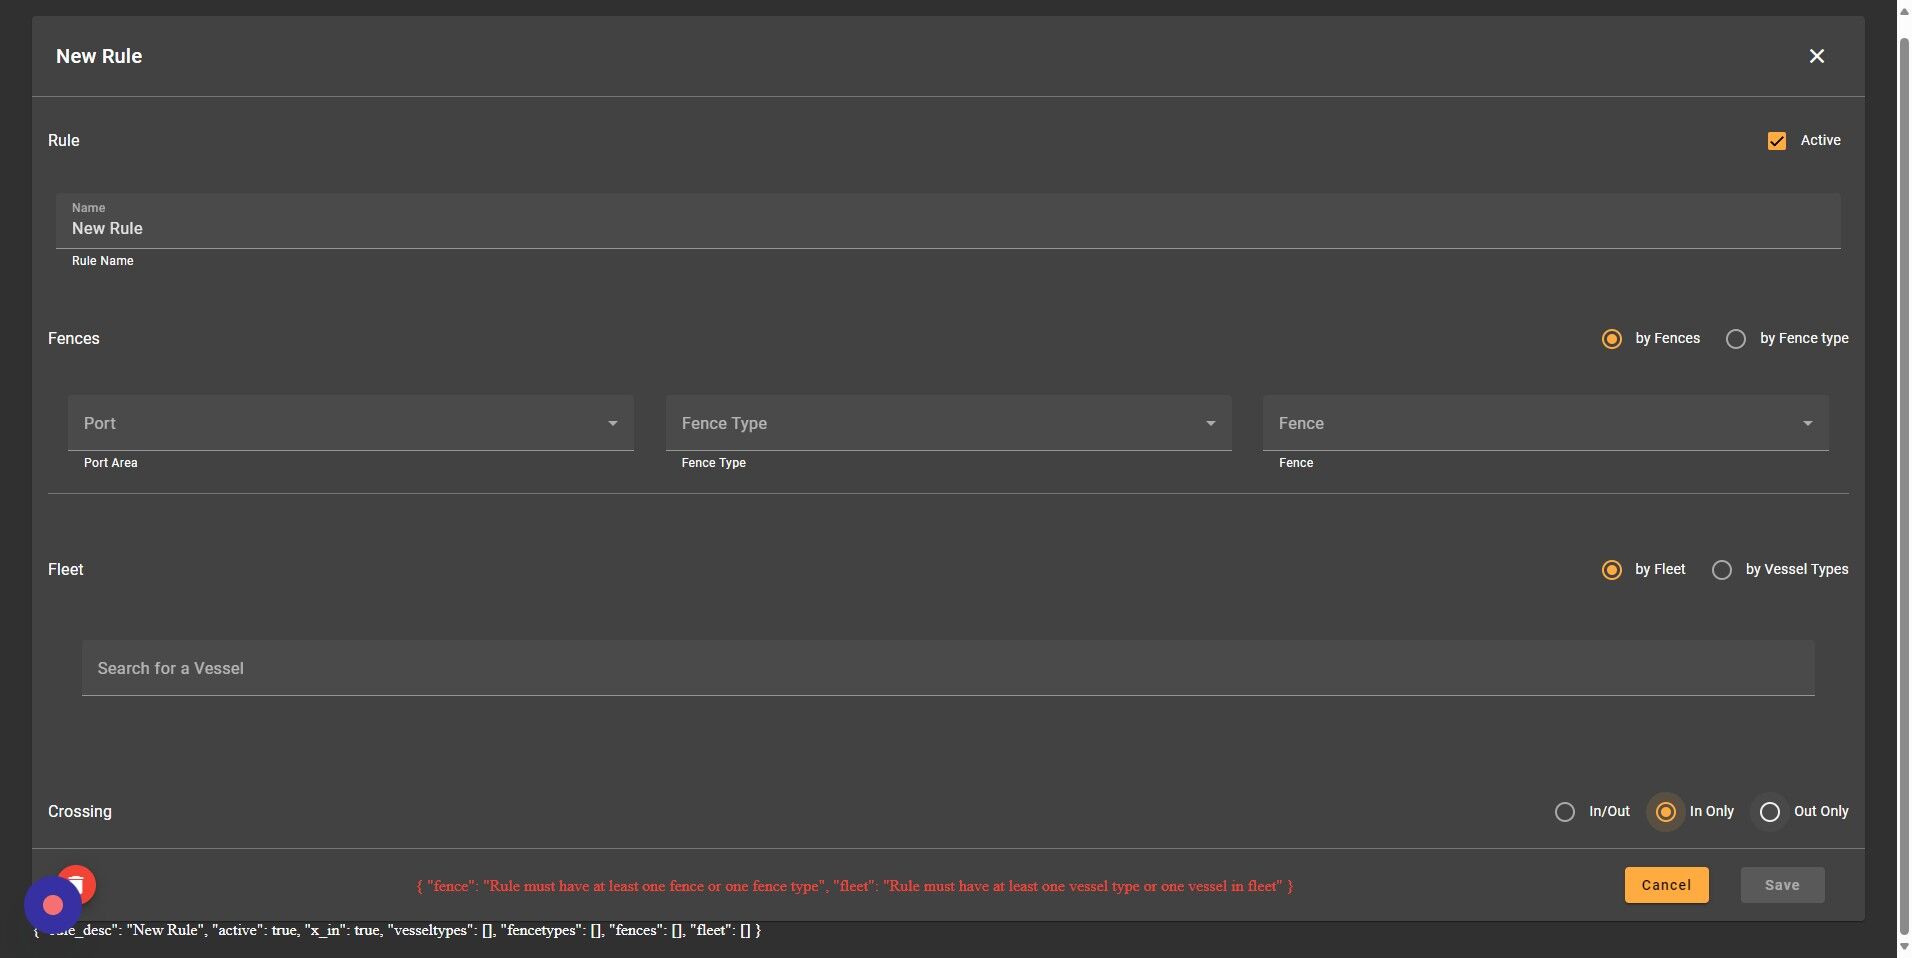Click the Save button
This screenshot has width=1912, height=958.
coord(1782,885)
